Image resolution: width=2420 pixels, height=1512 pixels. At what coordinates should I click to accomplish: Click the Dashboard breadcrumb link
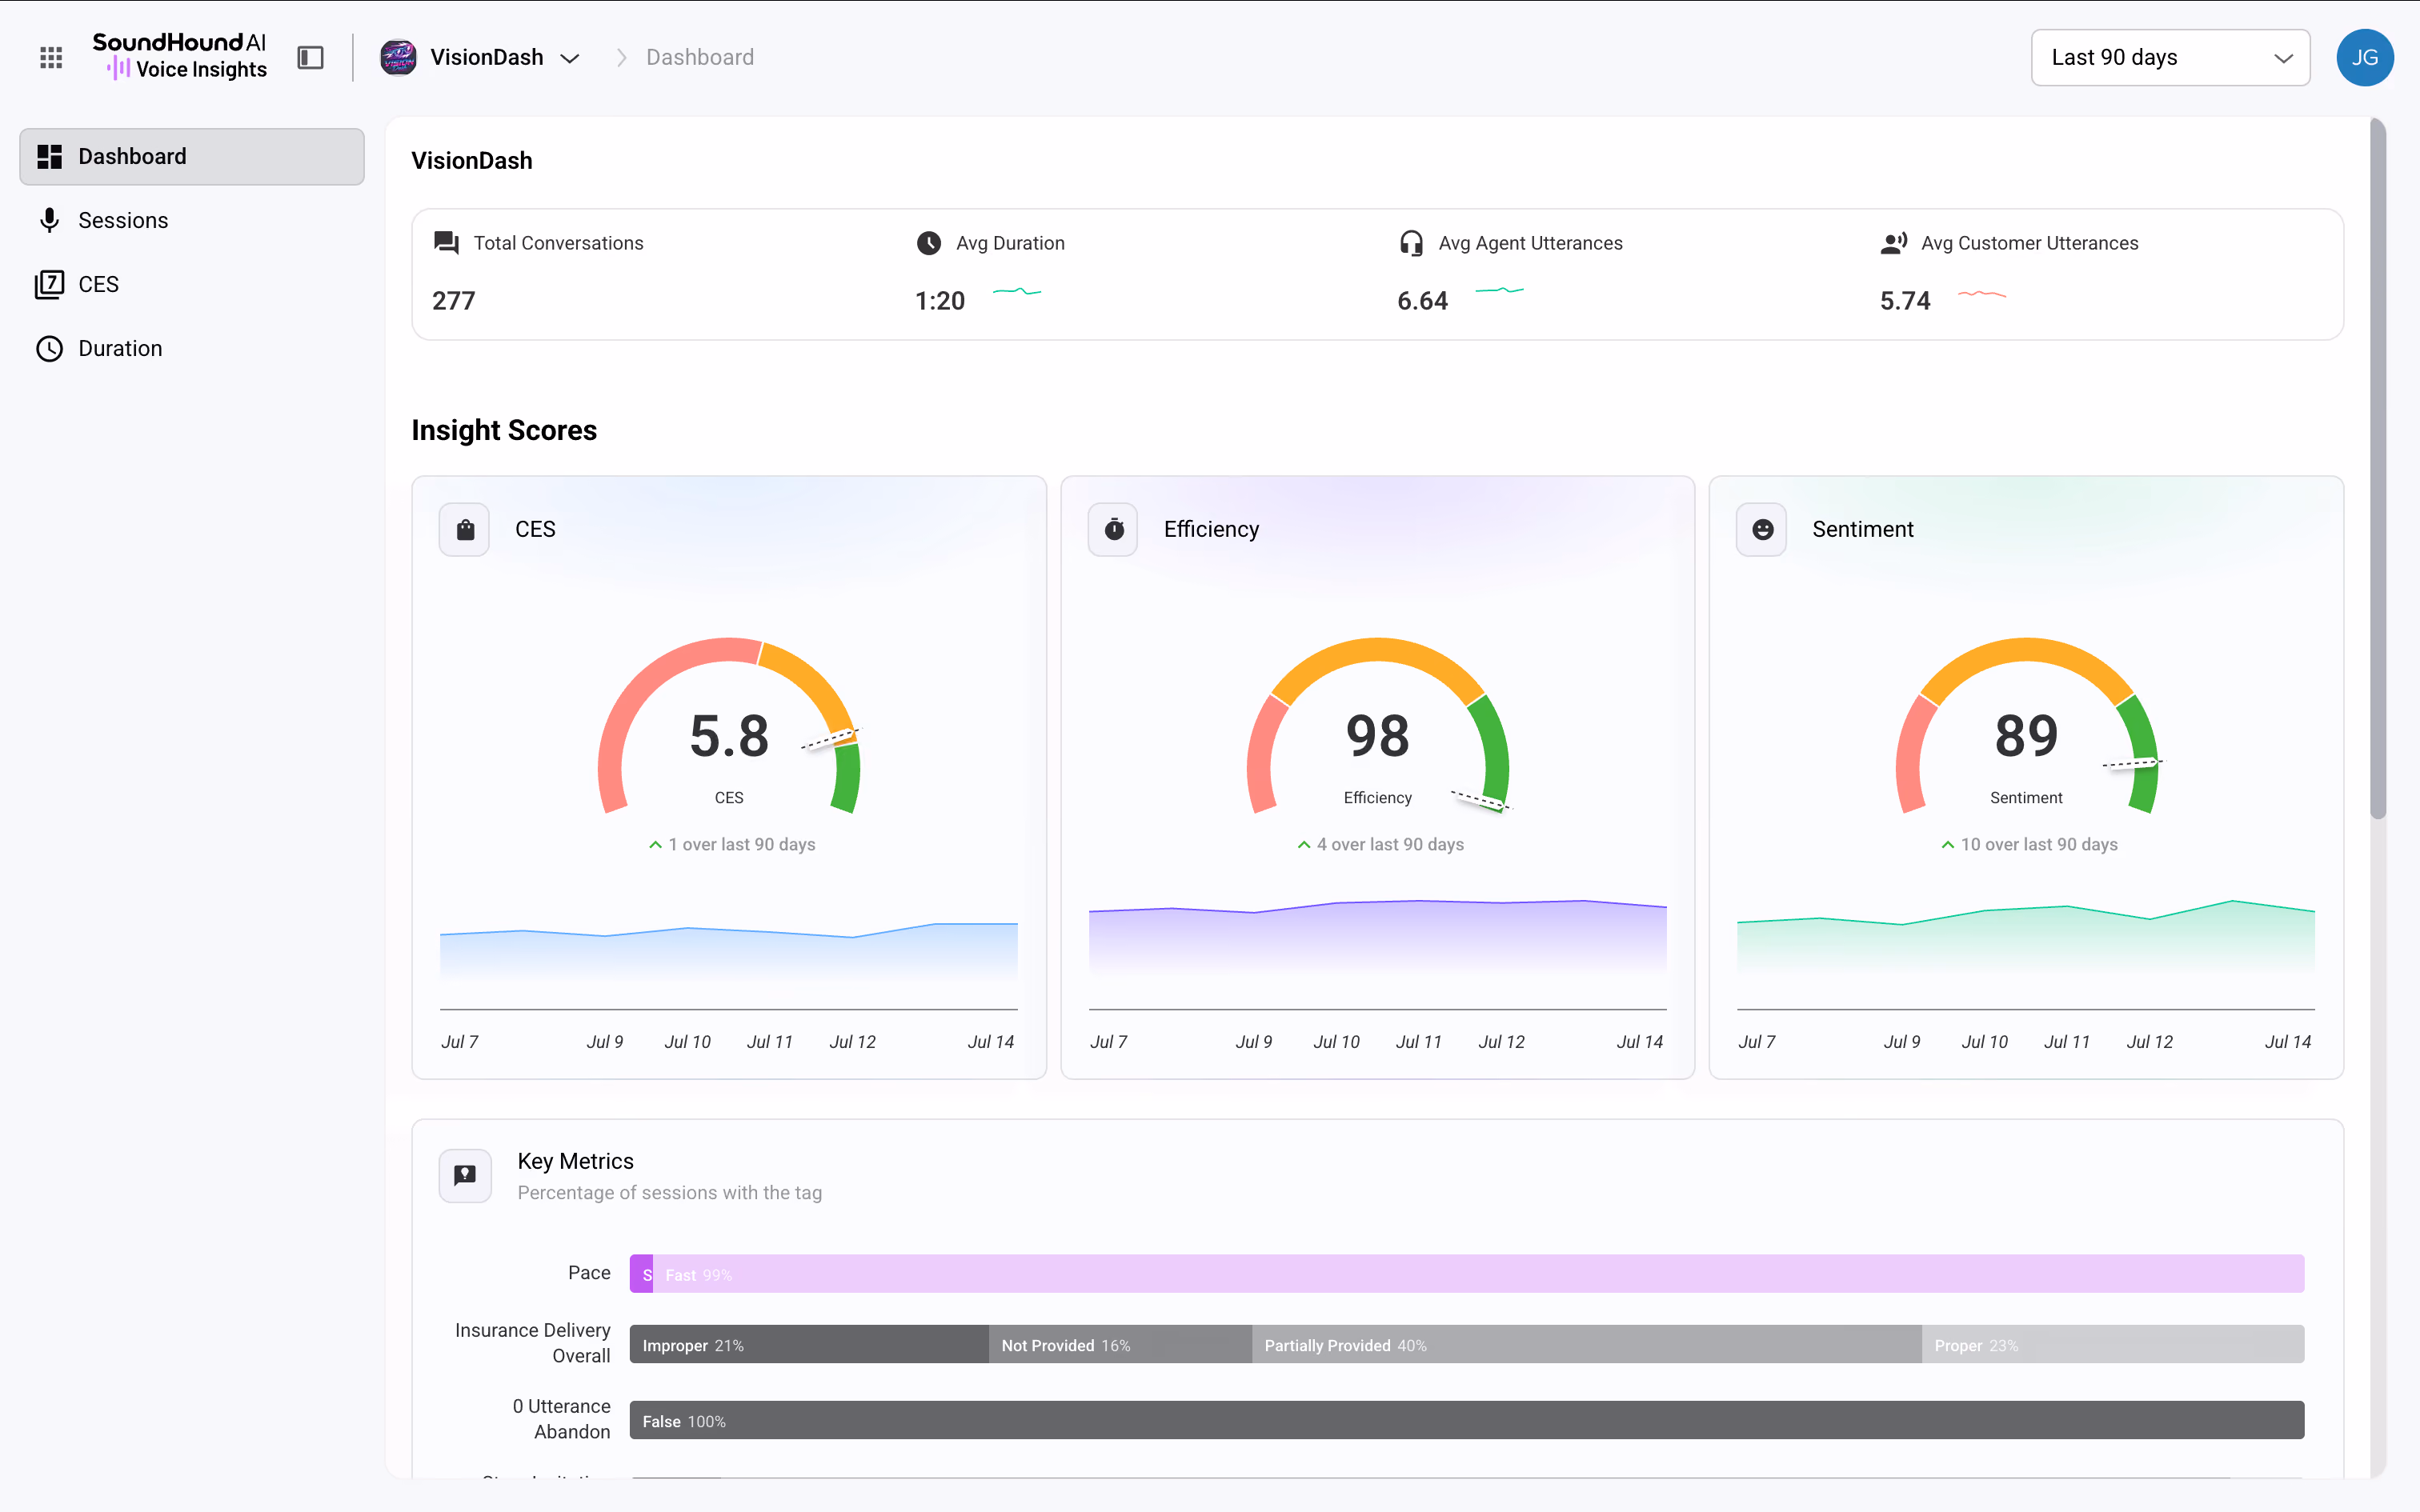point(700,57)
